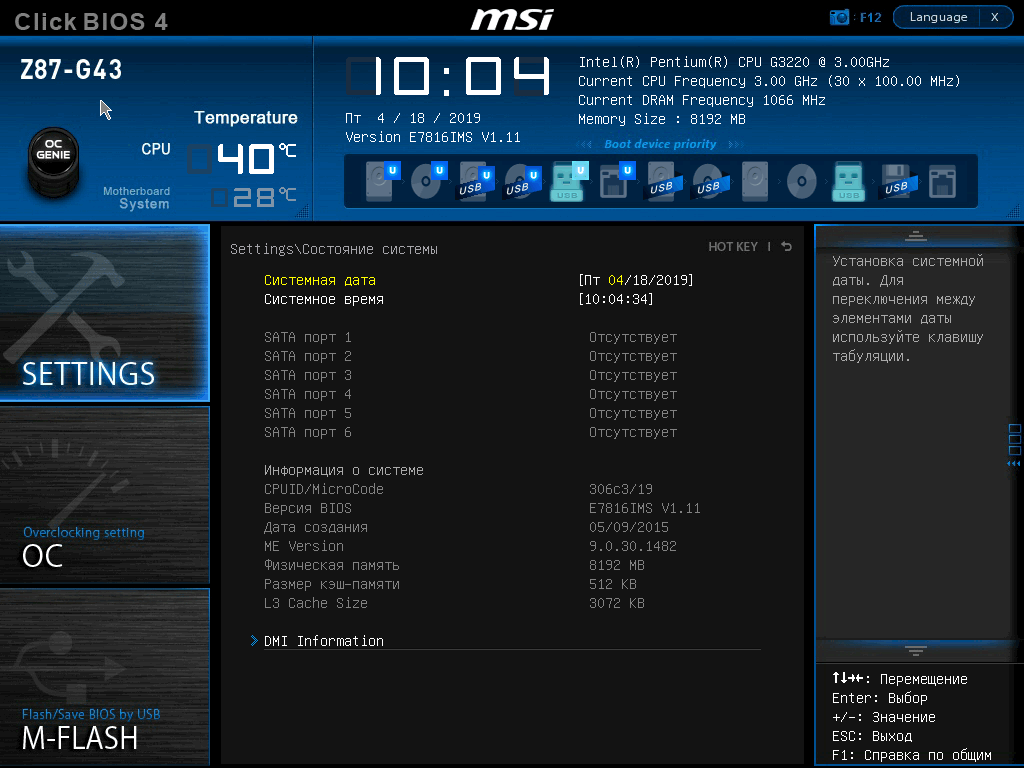The width and height of the screenshot is (1024, 768).
Task: Select the UEFI USB CD/DVD boot icon
Action: (523, 181)
